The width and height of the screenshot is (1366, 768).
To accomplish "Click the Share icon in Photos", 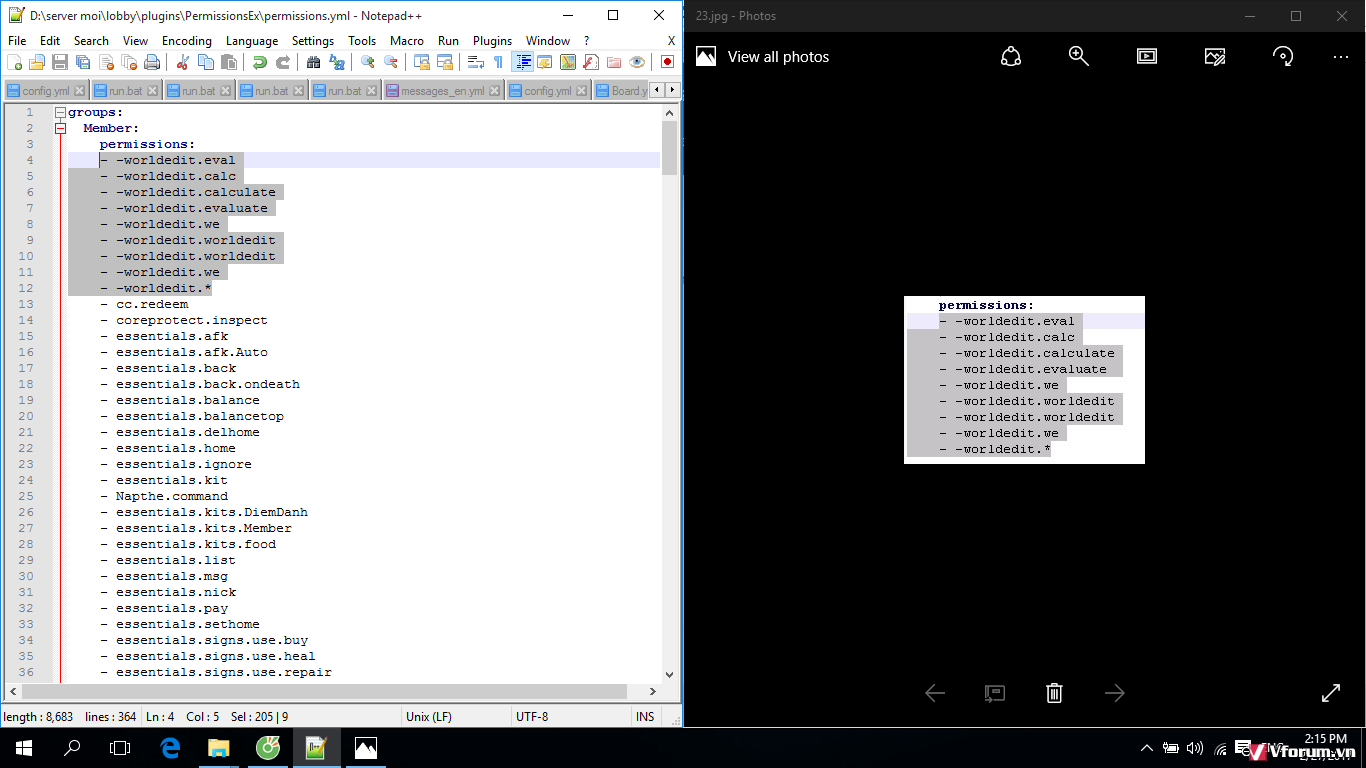I will coord(1010,57).
